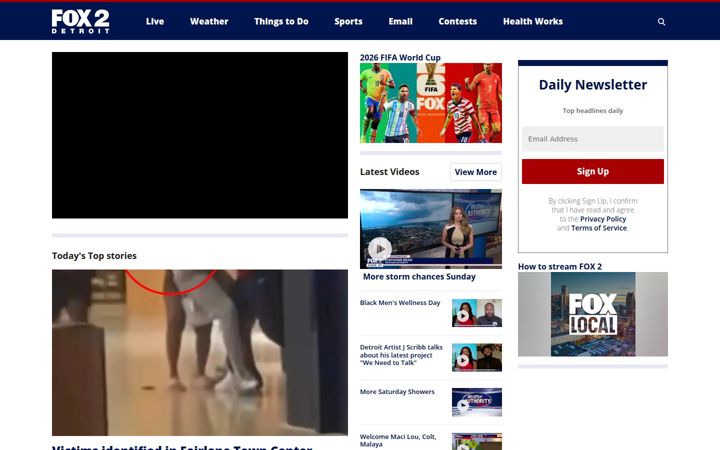Click the View More button
Screen dimensions: 720x450
point(476,172)
